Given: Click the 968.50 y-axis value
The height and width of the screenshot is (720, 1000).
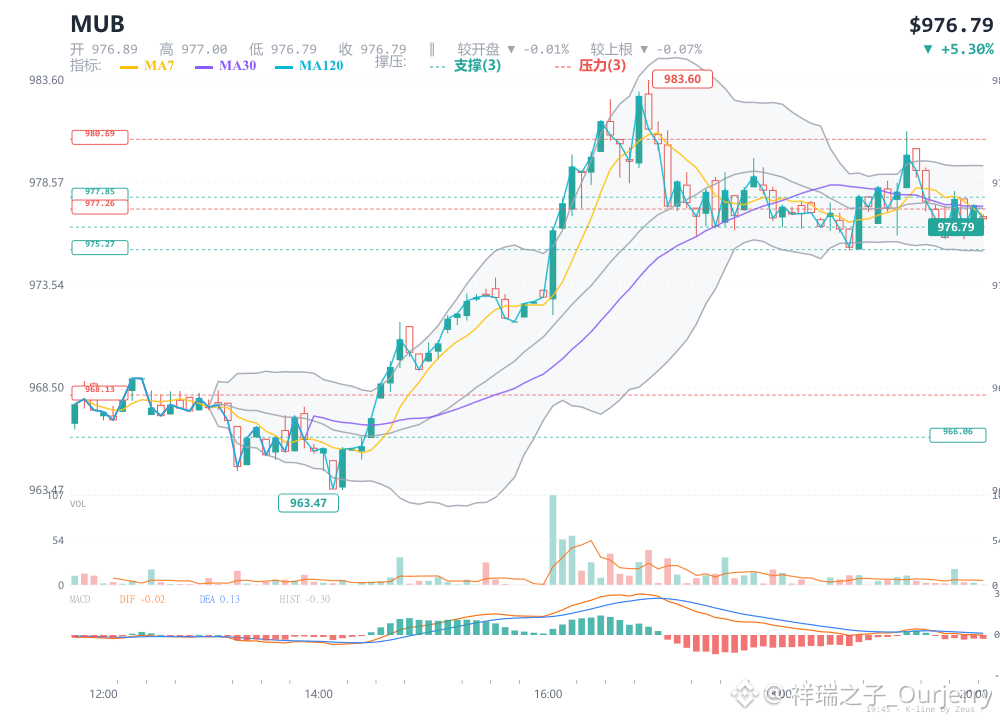Looking at the screenshot, I should click(46, 388).
